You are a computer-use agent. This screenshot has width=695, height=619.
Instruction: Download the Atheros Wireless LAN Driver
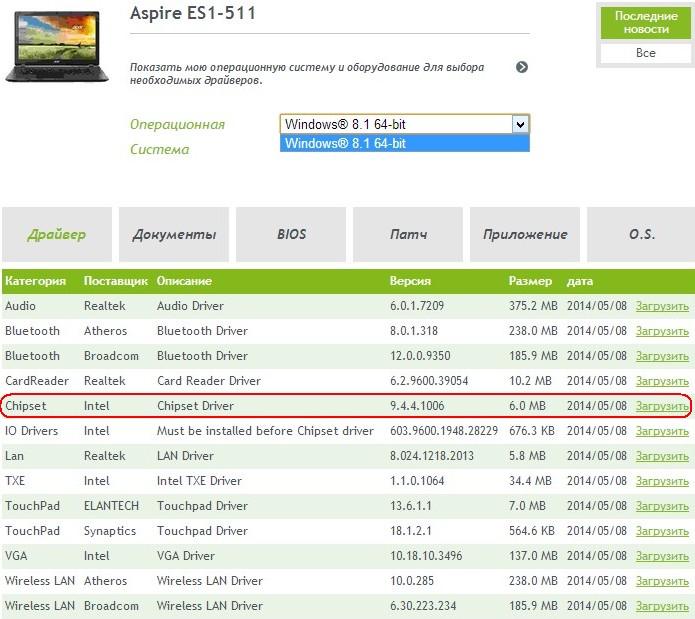(x=662, y=581)
